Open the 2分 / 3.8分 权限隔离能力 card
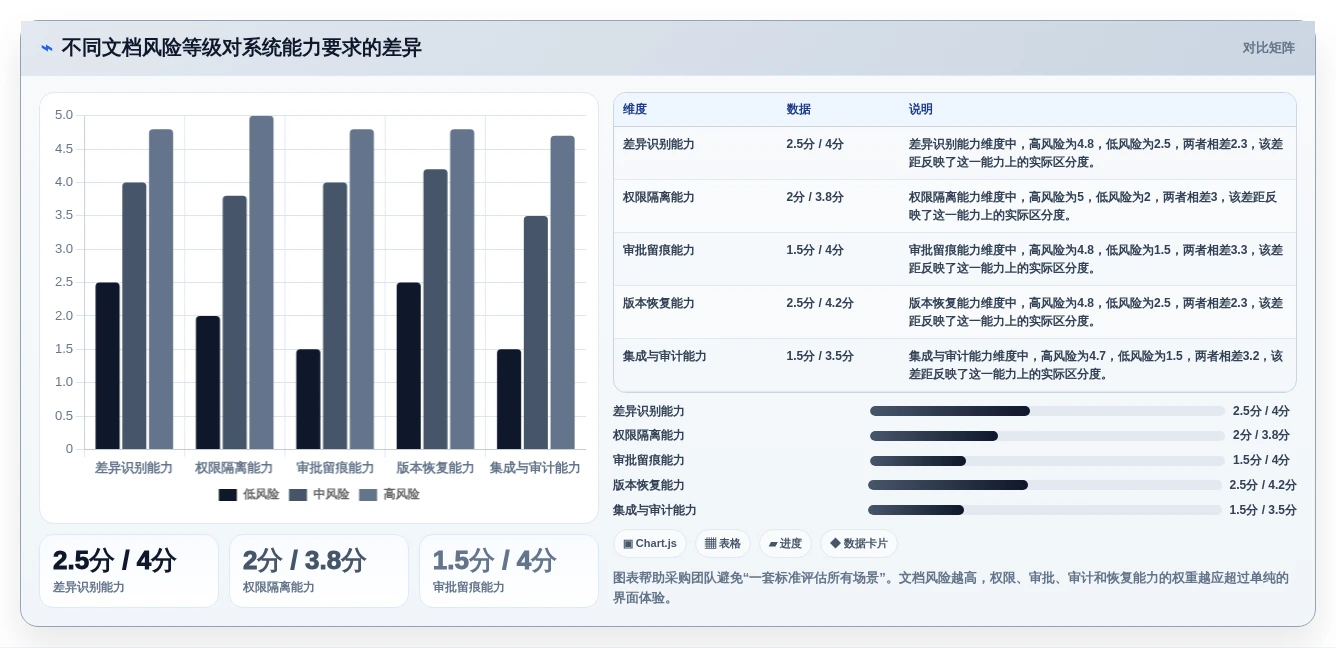The height and width of the screenshot is (648, 1336). coord(319,571)
